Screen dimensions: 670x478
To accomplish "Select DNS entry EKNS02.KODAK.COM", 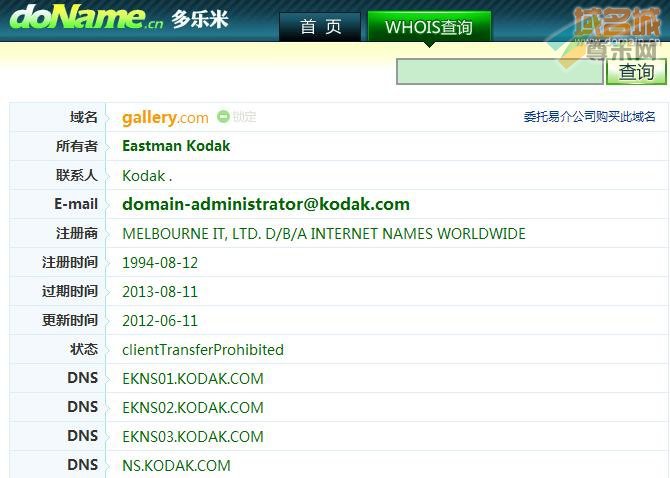I will pos(193,408).
